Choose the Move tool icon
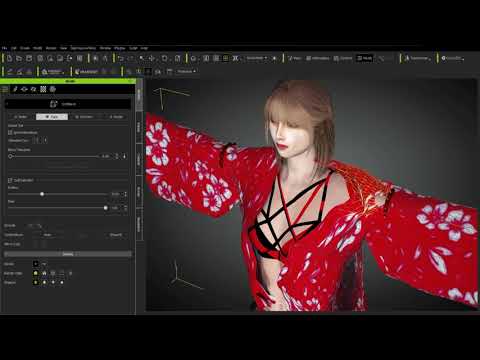The height and width of the screenshot is (360, 480). 152,58
